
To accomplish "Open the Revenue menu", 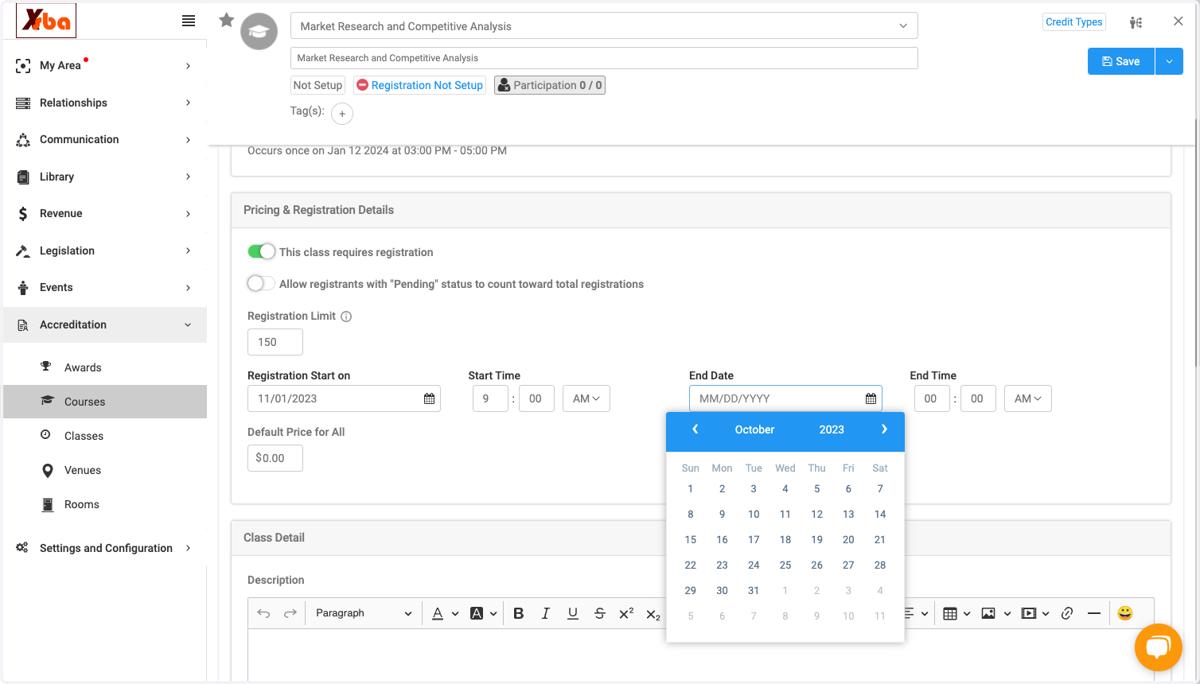I will pyautogui.click(x=104, y=214).
